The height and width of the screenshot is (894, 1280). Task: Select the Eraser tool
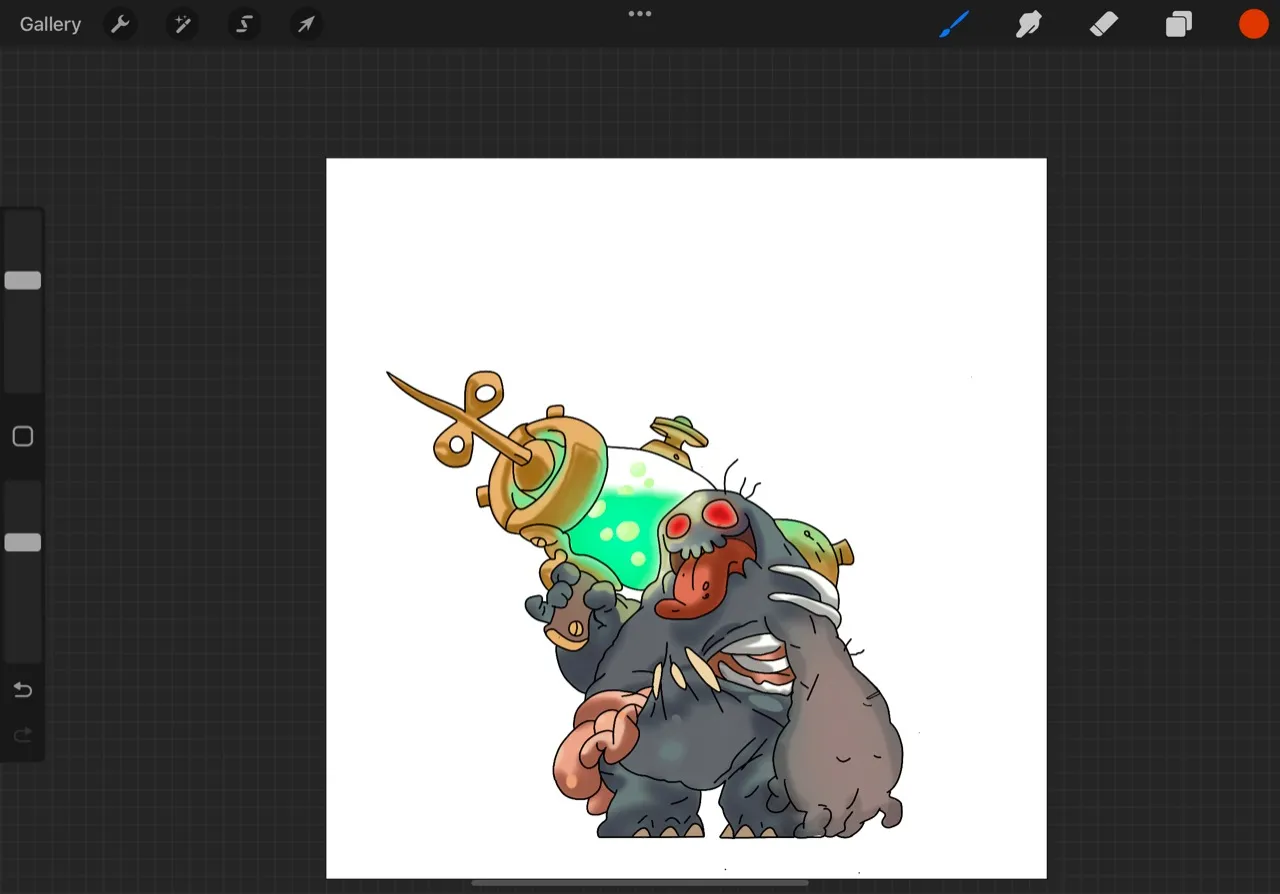pos(1104,24)
